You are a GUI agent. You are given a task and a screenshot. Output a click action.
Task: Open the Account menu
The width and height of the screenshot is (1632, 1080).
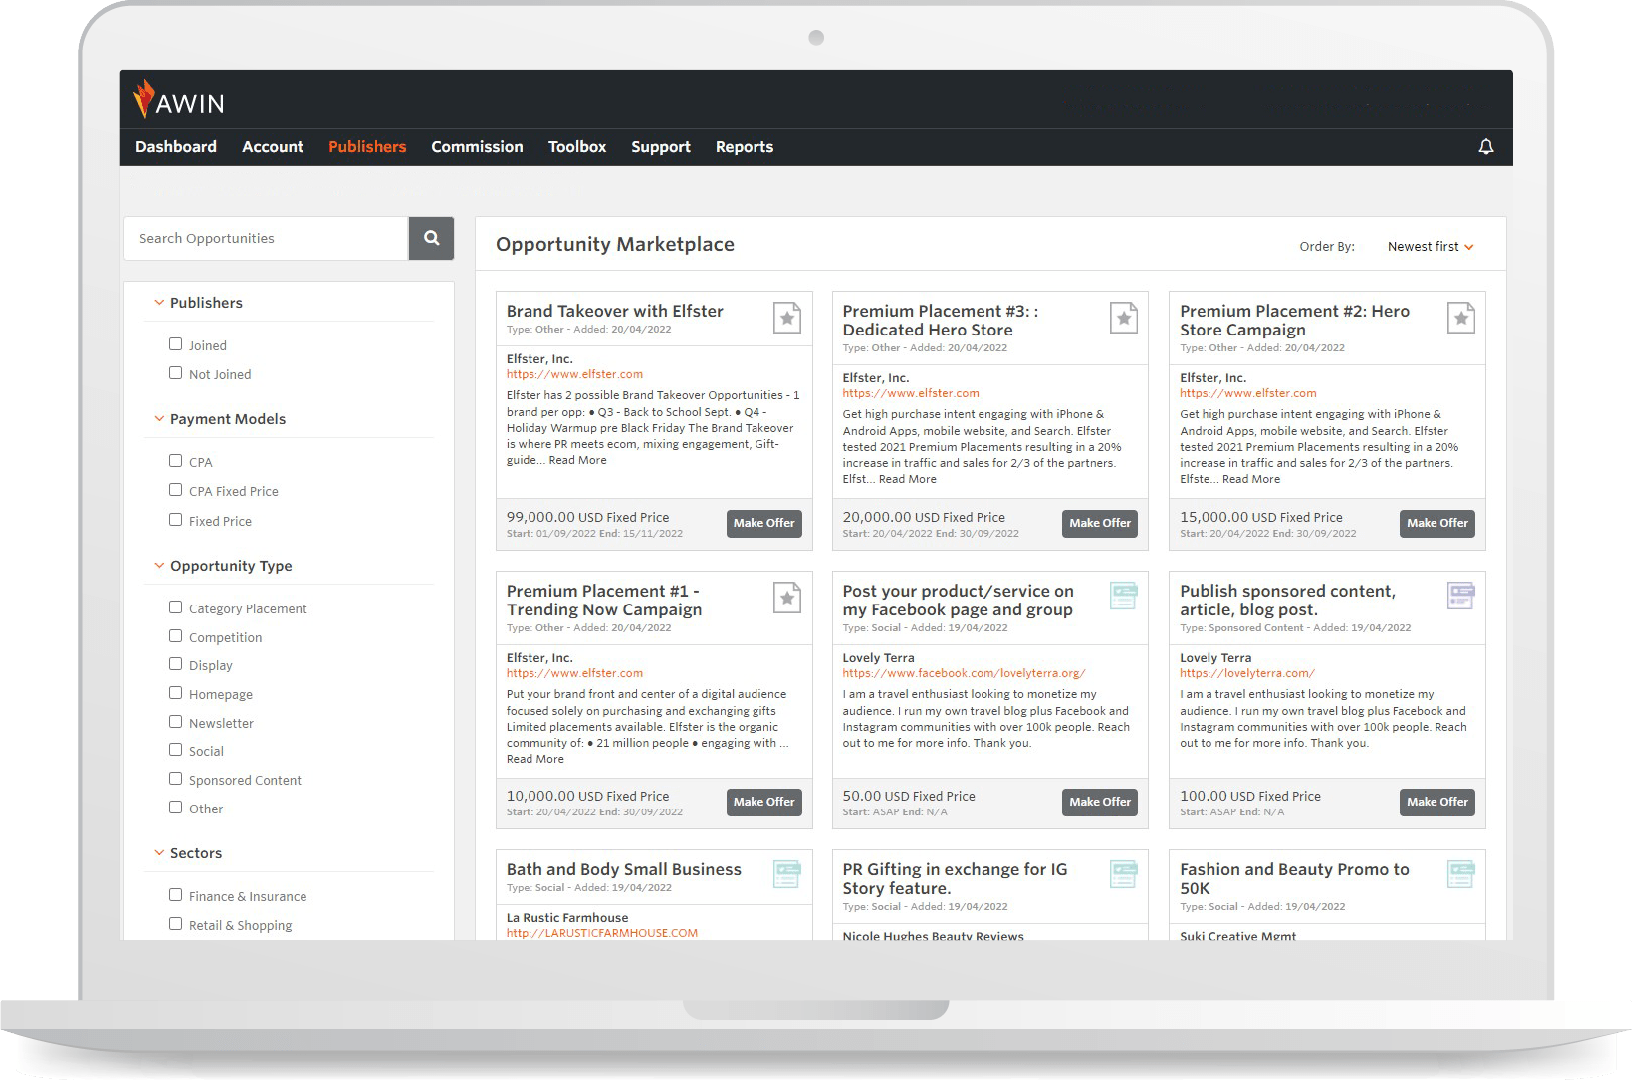pos(273,147)
